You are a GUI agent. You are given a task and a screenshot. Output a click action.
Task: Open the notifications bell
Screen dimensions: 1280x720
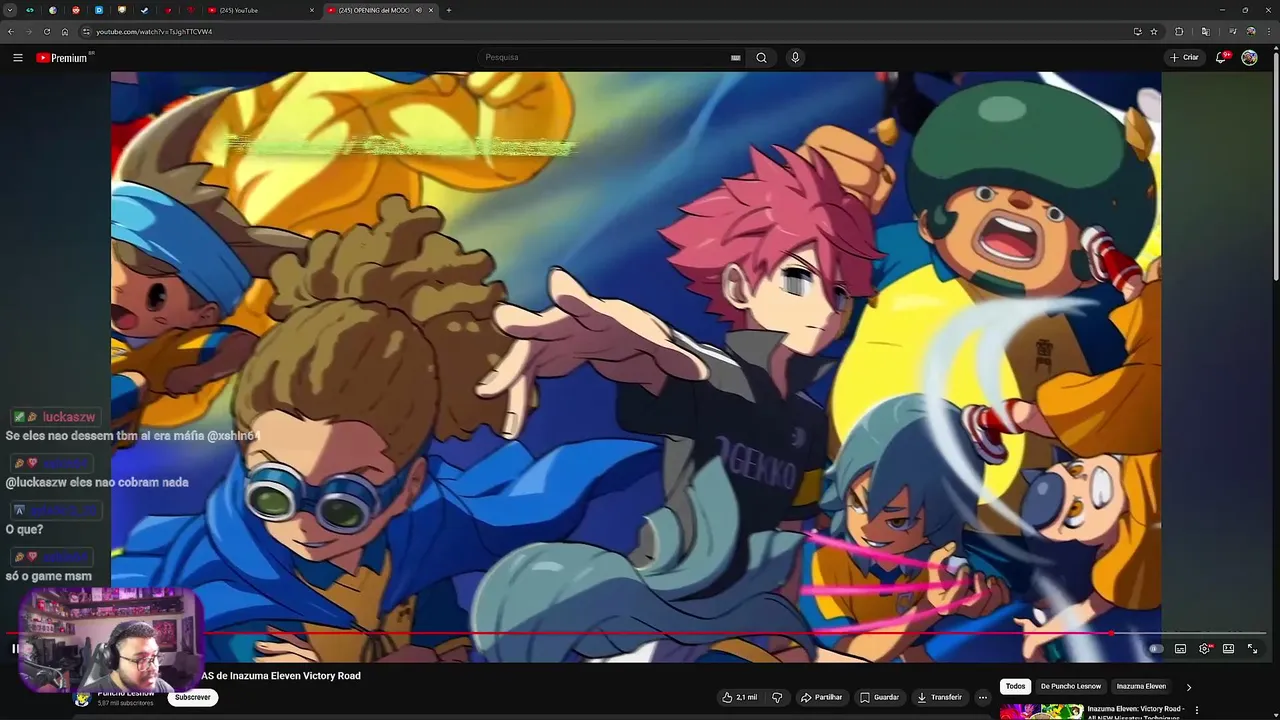pyautogui.click(x=1221, y=58)
